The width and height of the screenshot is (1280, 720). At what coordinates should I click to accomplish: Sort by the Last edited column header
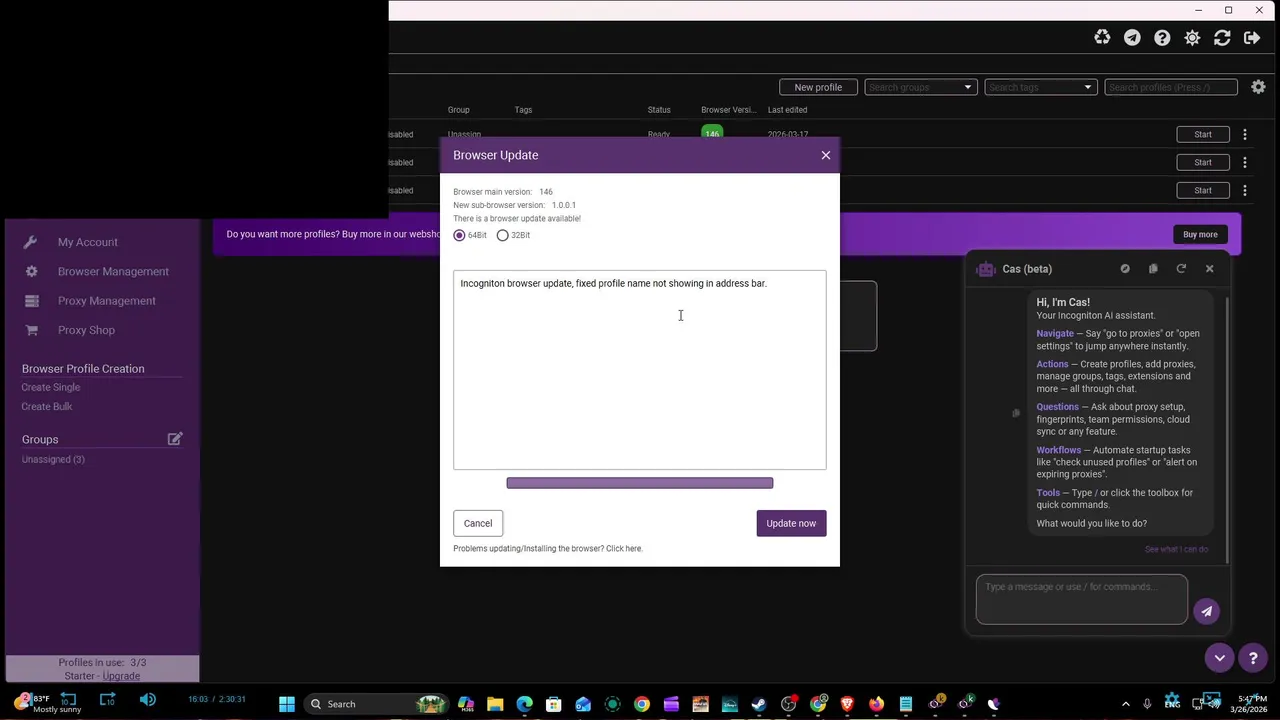click(787, 110)
